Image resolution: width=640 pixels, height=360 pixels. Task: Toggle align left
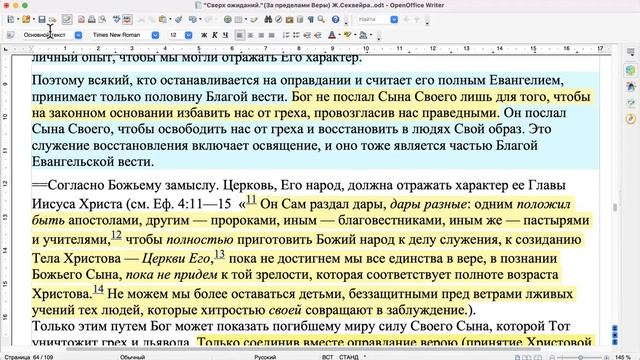[240, 35]
